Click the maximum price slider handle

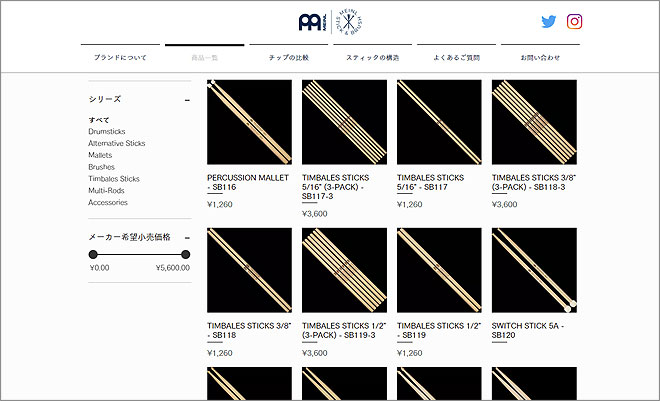186,255
